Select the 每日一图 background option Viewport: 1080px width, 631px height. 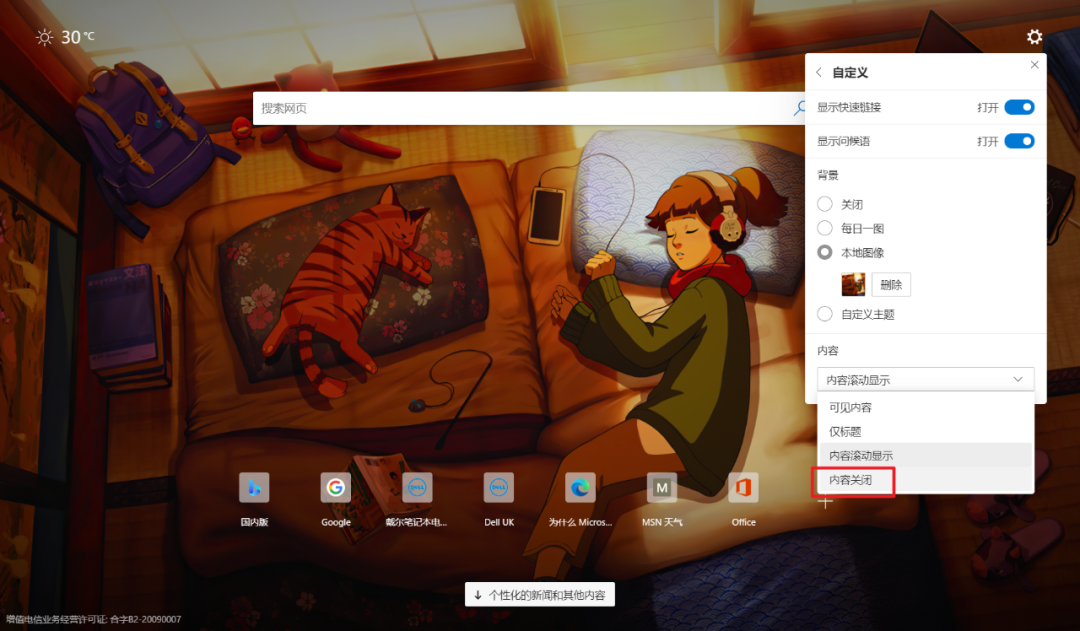824,228
